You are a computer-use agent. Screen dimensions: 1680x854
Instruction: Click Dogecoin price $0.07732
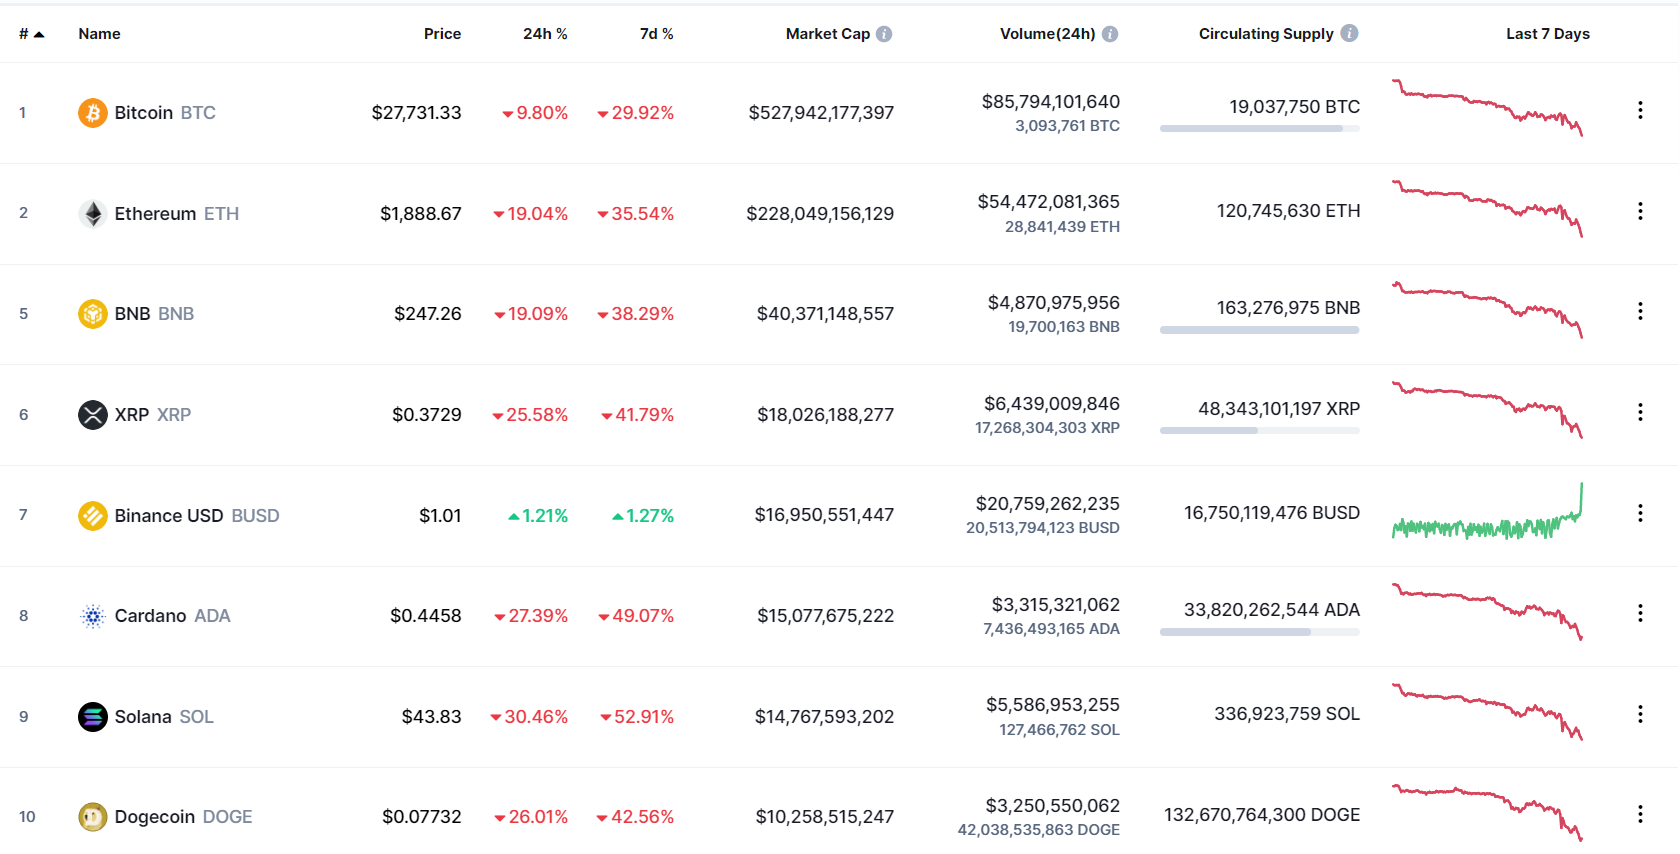point(421,817)
